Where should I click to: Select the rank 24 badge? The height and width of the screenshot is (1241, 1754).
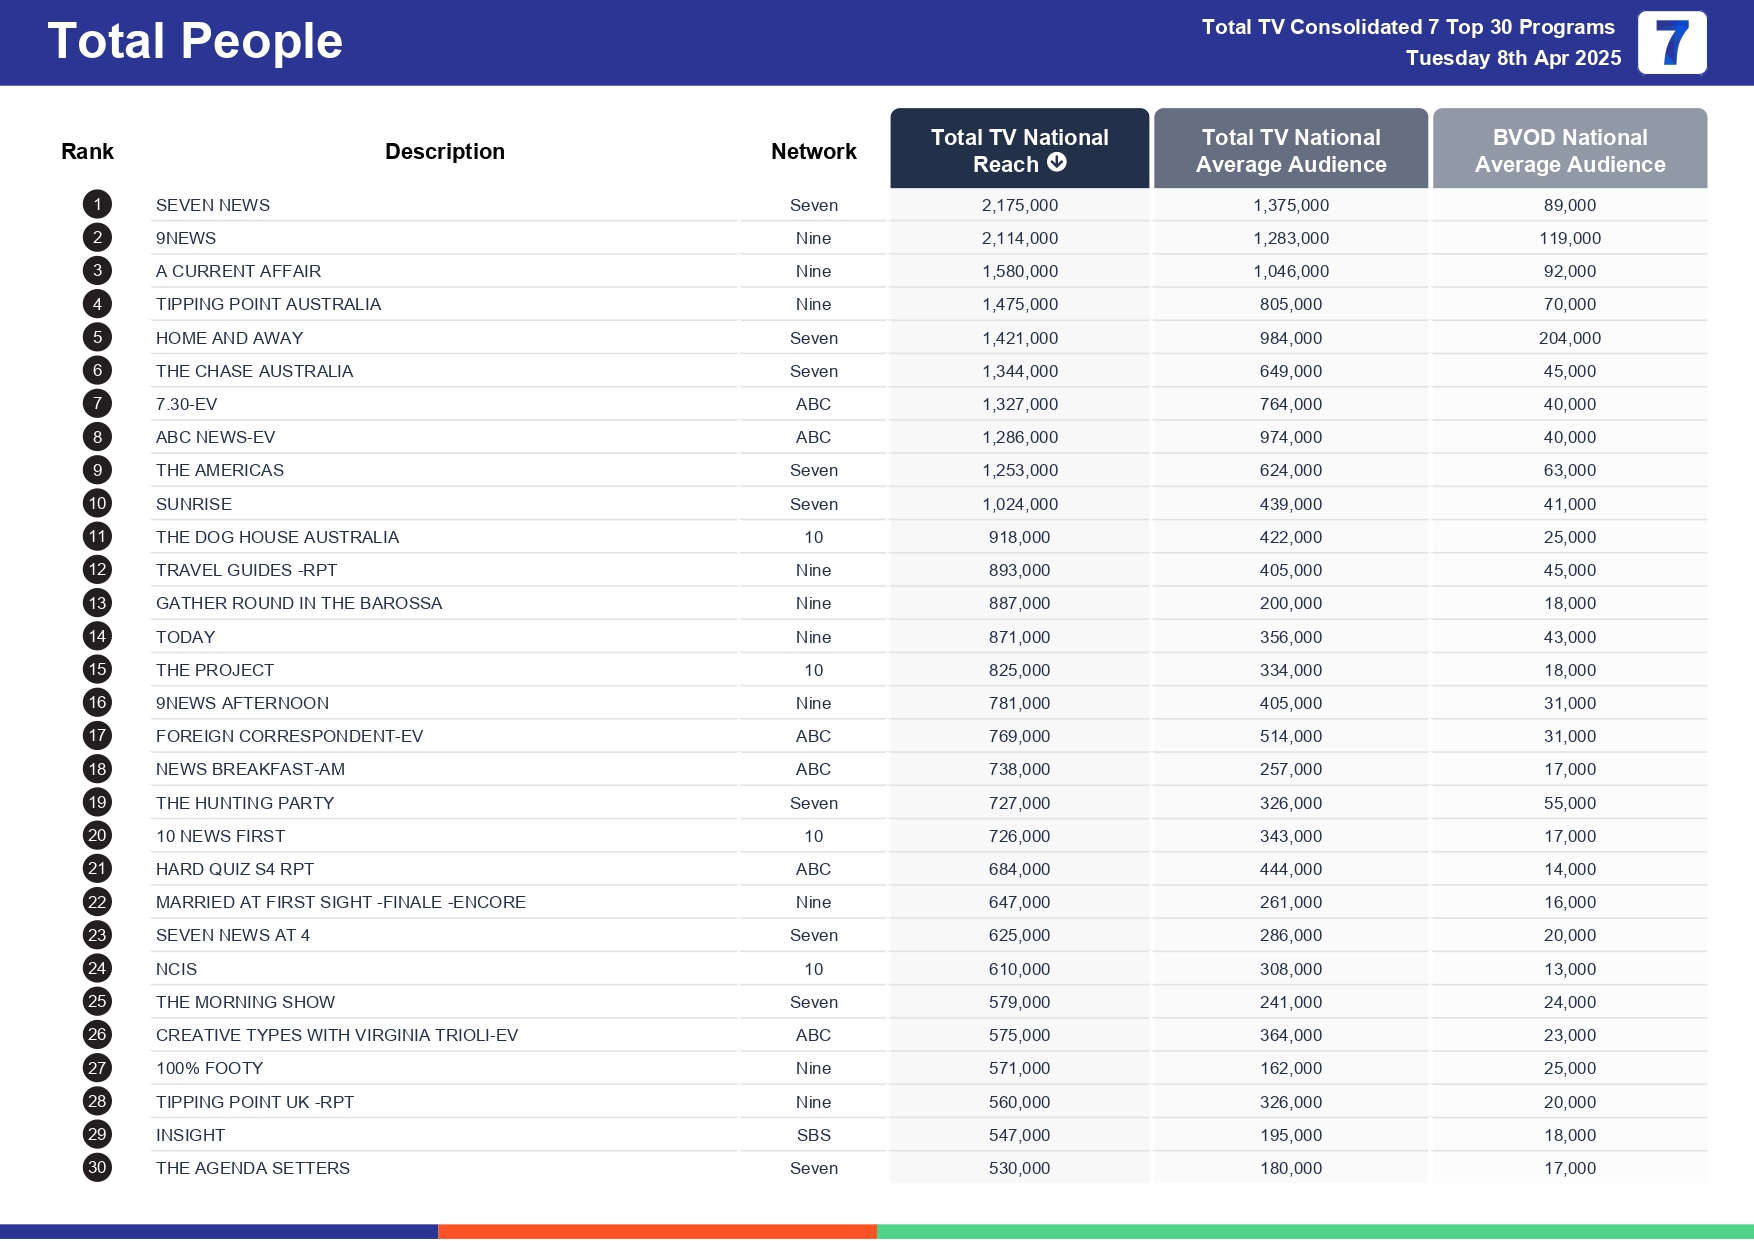[x=97, y=968]
